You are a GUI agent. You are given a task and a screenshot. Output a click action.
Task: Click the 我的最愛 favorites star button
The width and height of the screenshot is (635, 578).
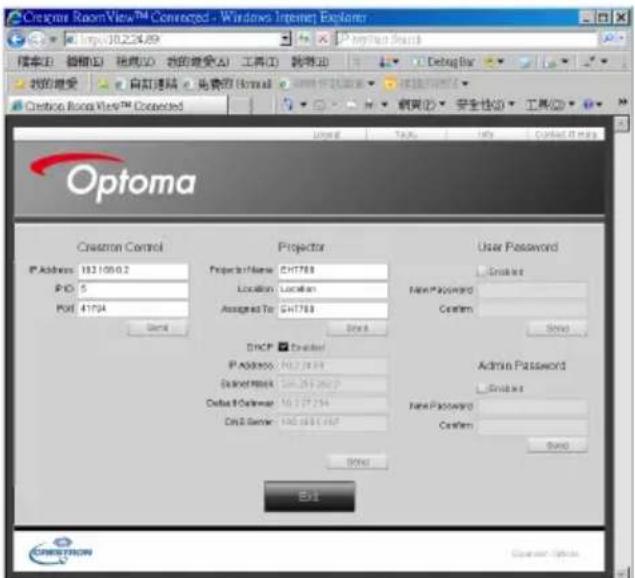pos(46,84)
